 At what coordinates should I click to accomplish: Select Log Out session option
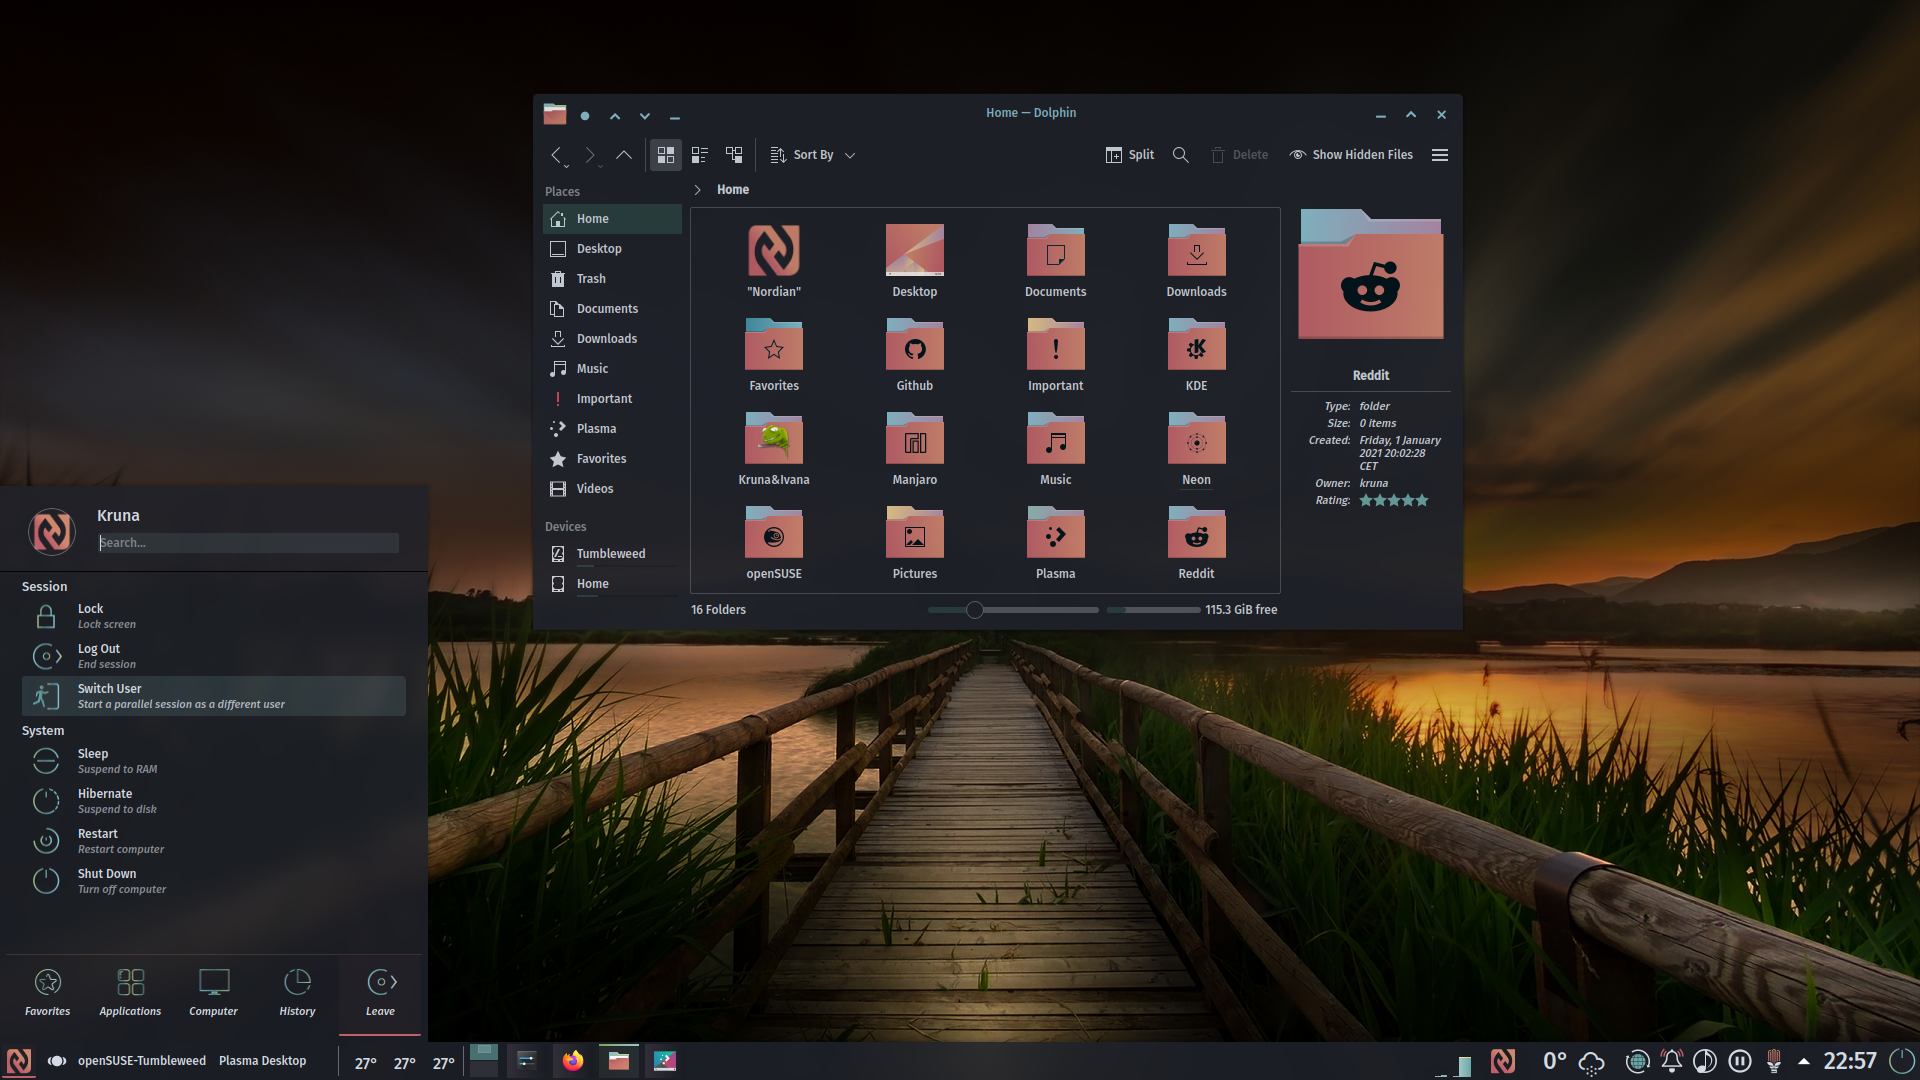[x=99, y=655]
